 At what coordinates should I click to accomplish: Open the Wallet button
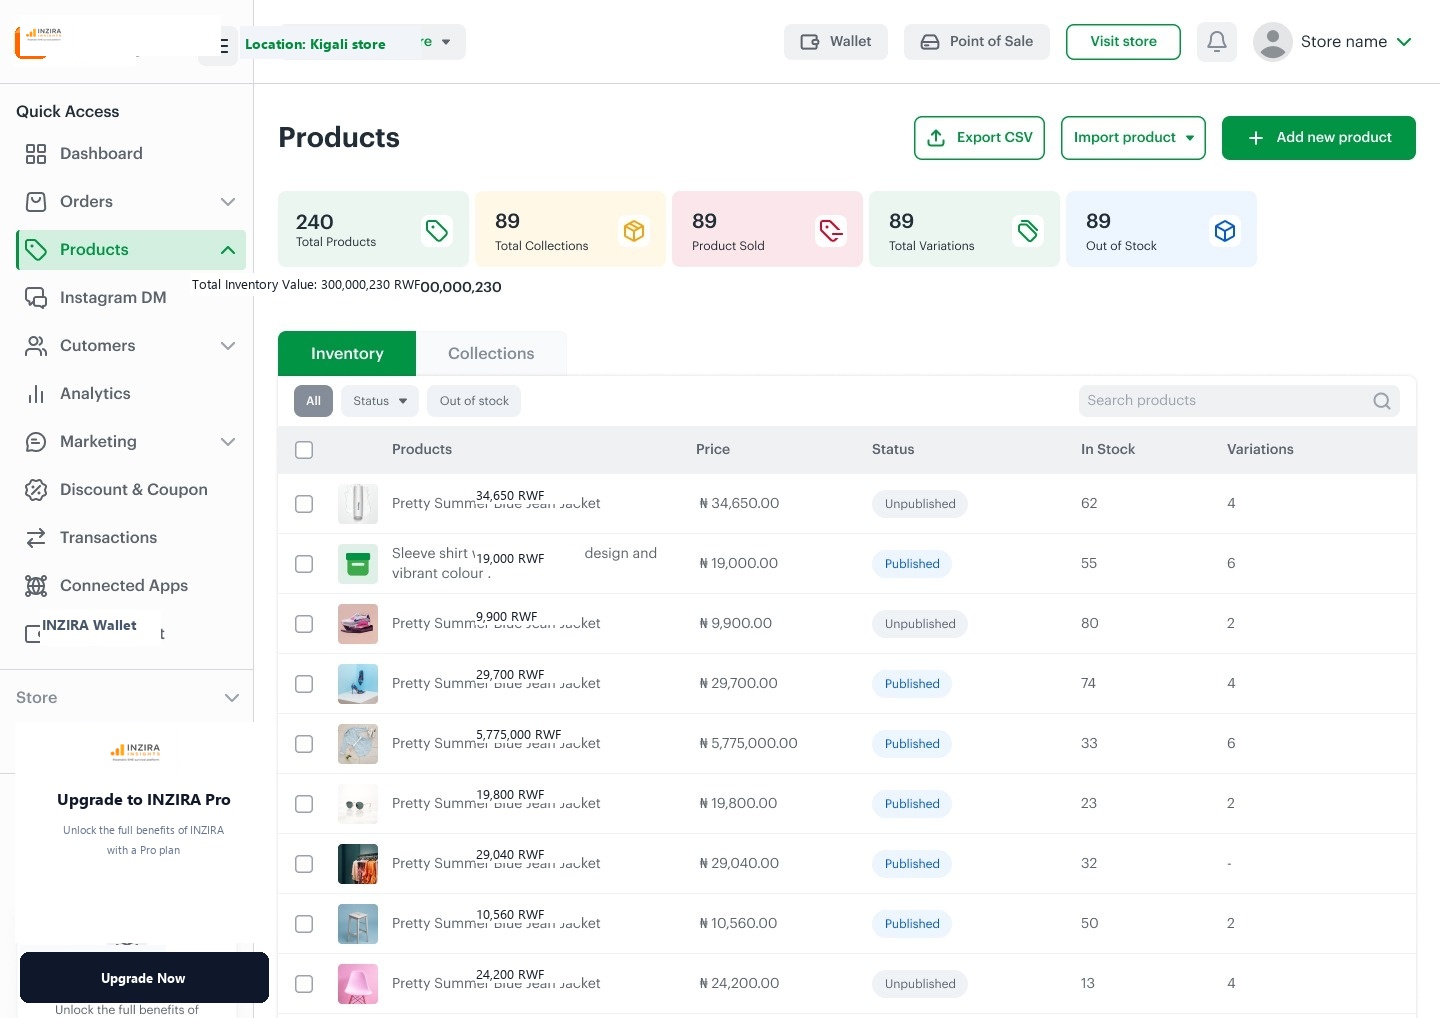tap(836, 42)
